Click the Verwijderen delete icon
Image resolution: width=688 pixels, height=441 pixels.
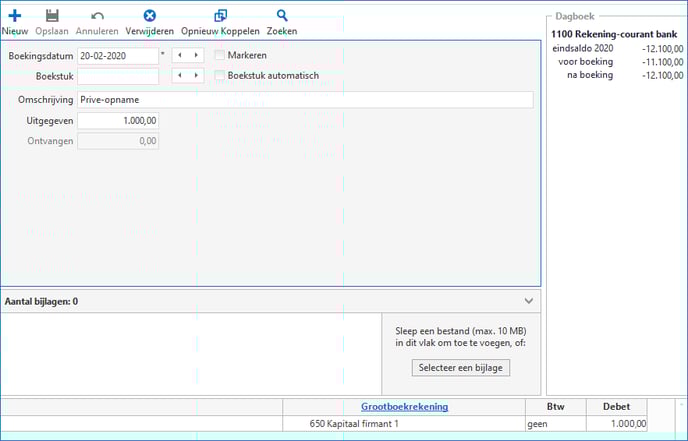pyautogui.click(x=150, y=16)
